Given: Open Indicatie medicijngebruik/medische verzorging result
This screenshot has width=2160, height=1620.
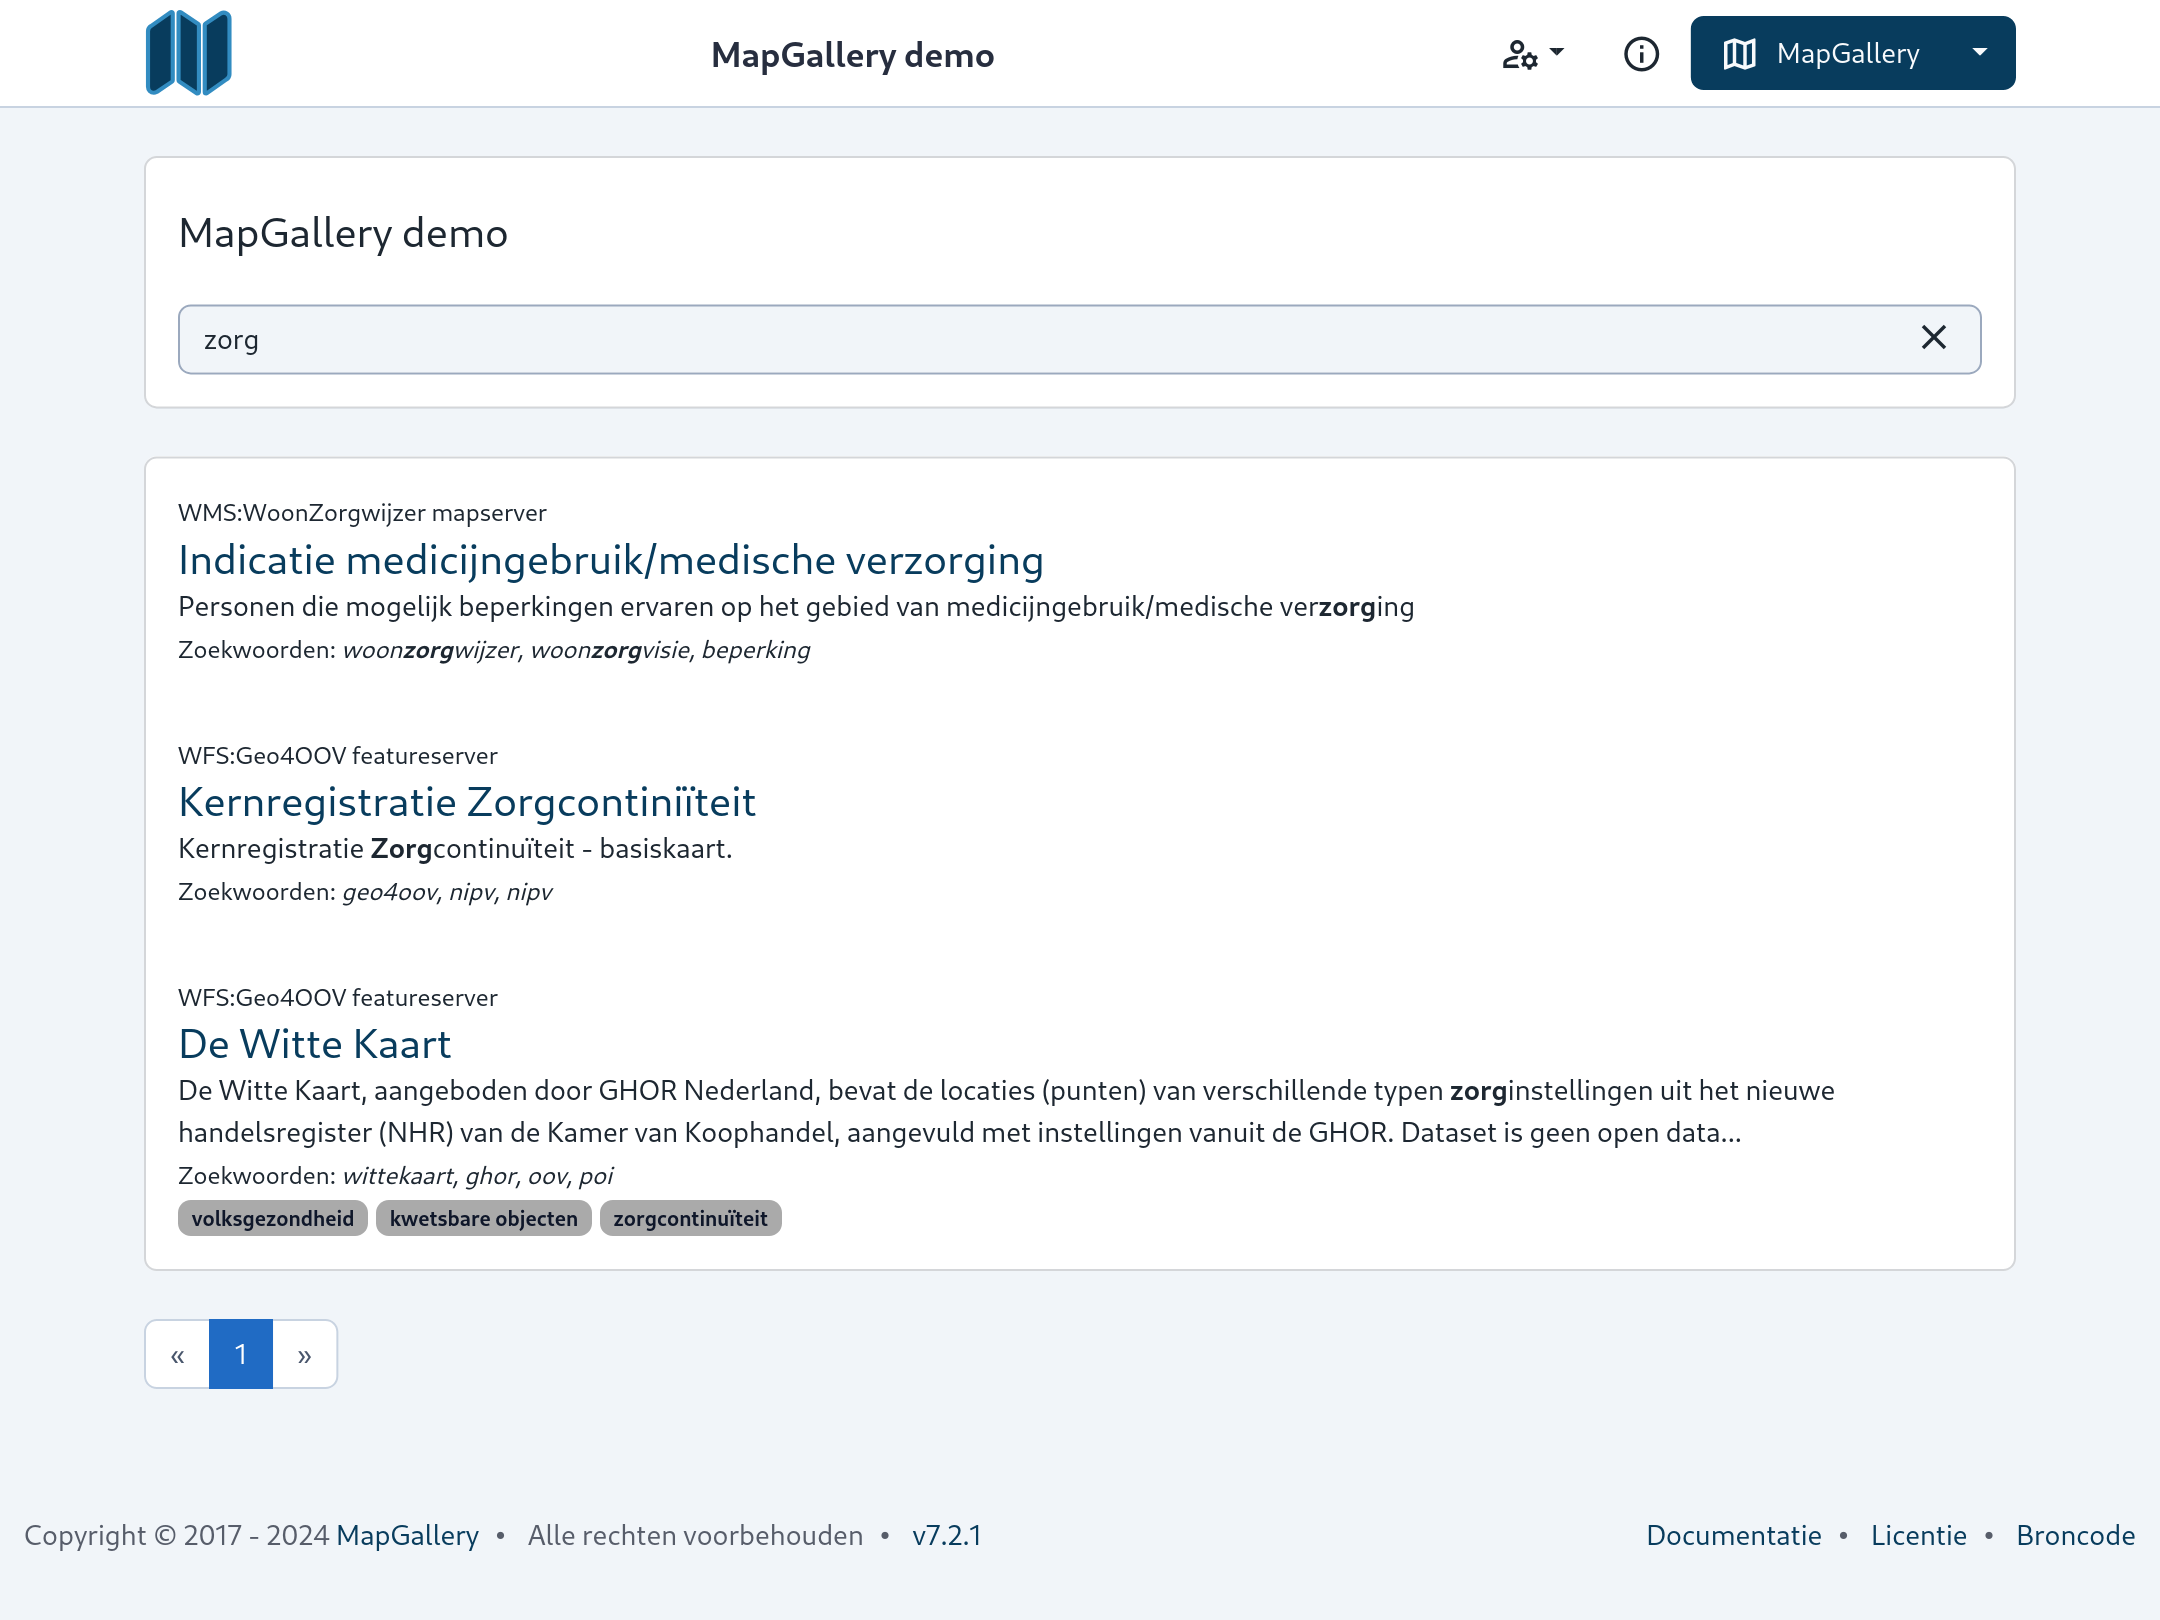Looking at the screenshot, I should coord(610,560).
